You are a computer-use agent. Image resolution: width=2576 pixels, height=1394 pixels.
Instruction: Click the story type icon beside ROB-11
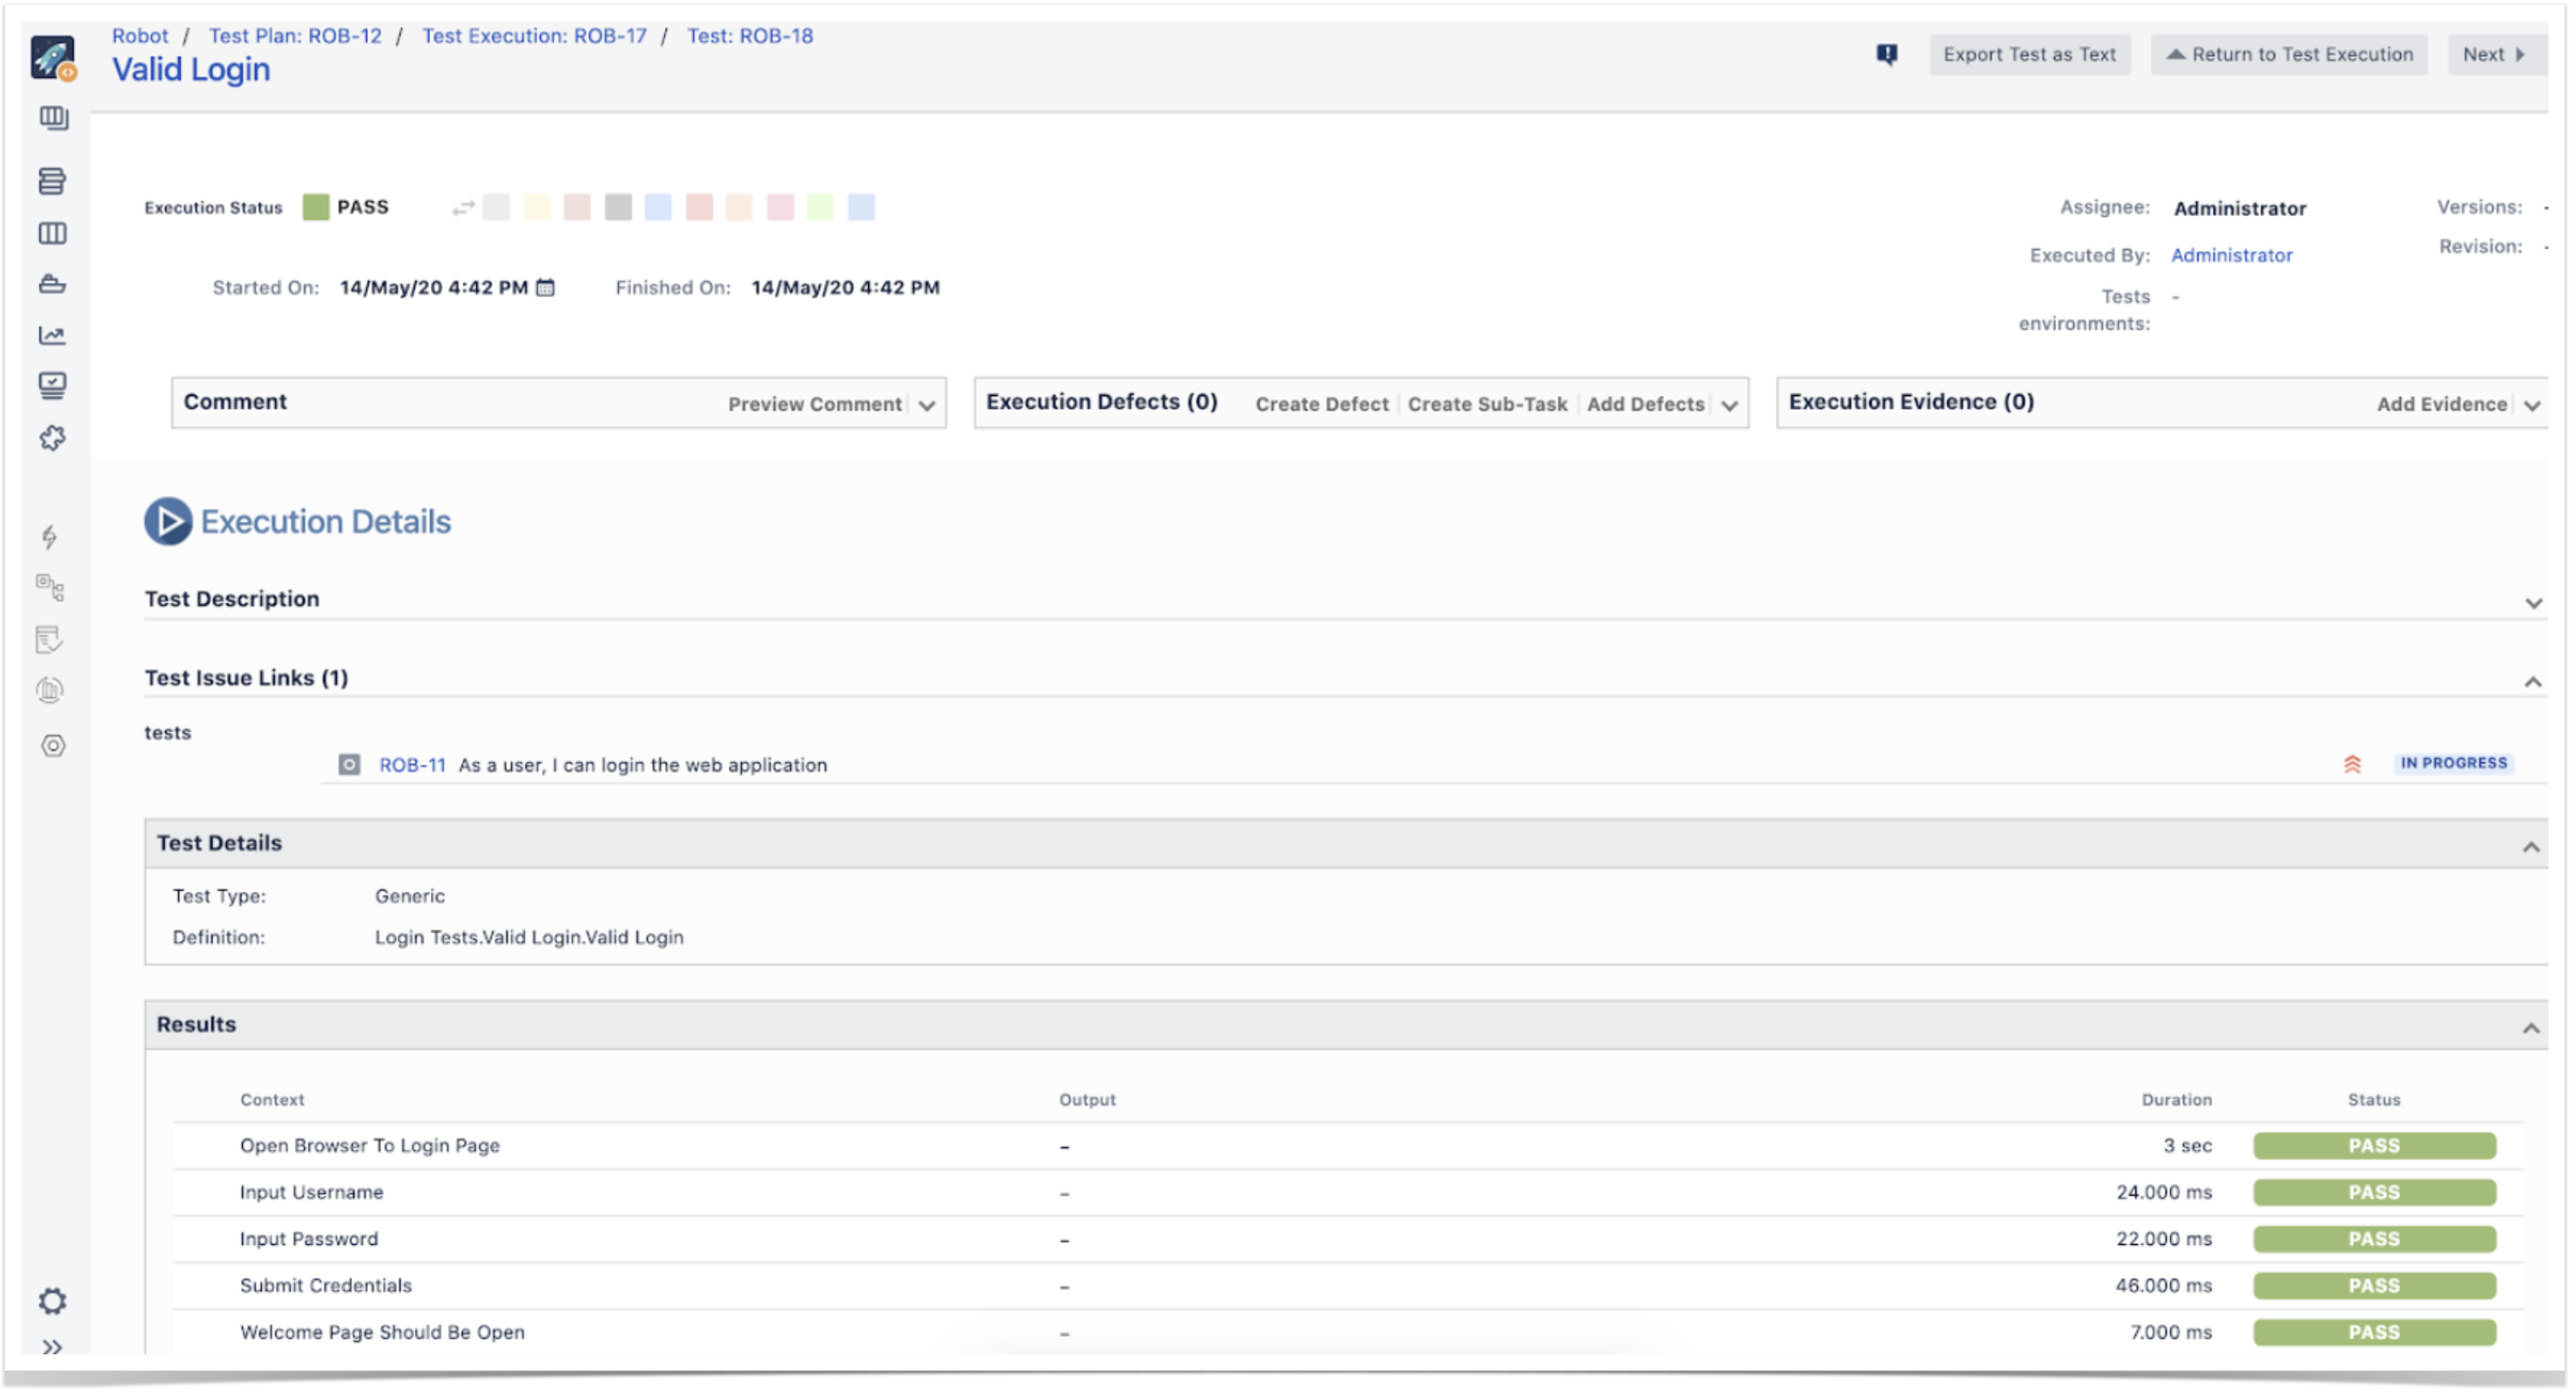(x=349, y=765)
